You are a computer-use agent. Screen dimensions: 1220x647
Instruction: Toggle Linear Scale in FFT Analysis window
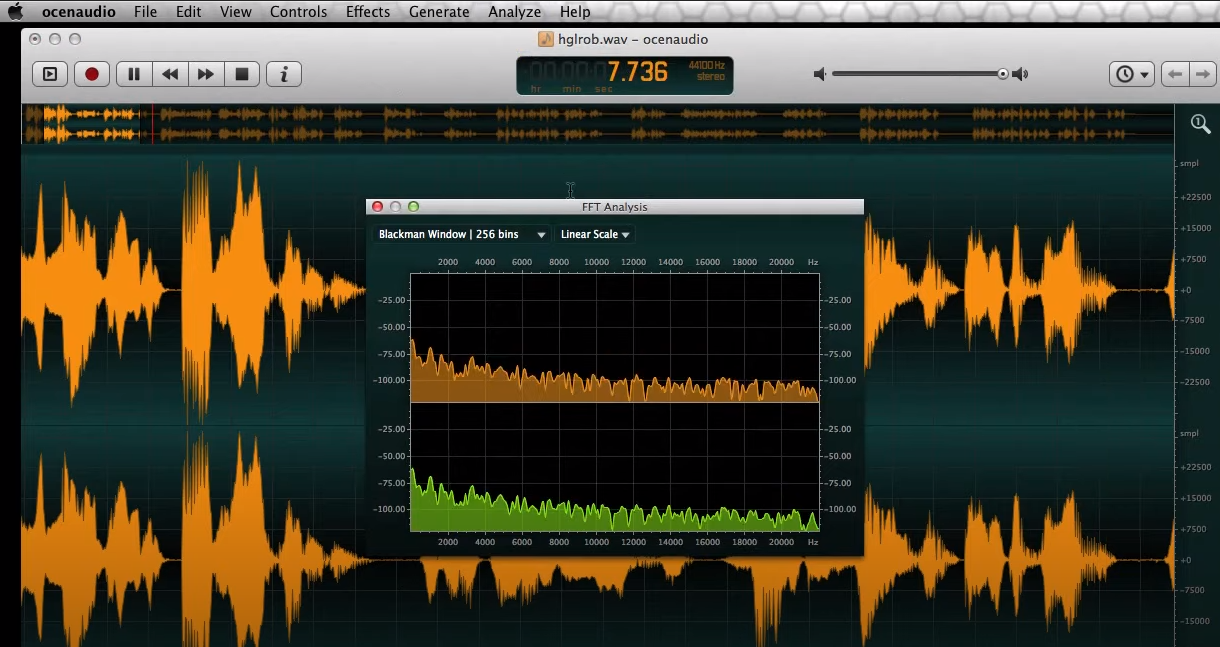(x=594, y=233)
